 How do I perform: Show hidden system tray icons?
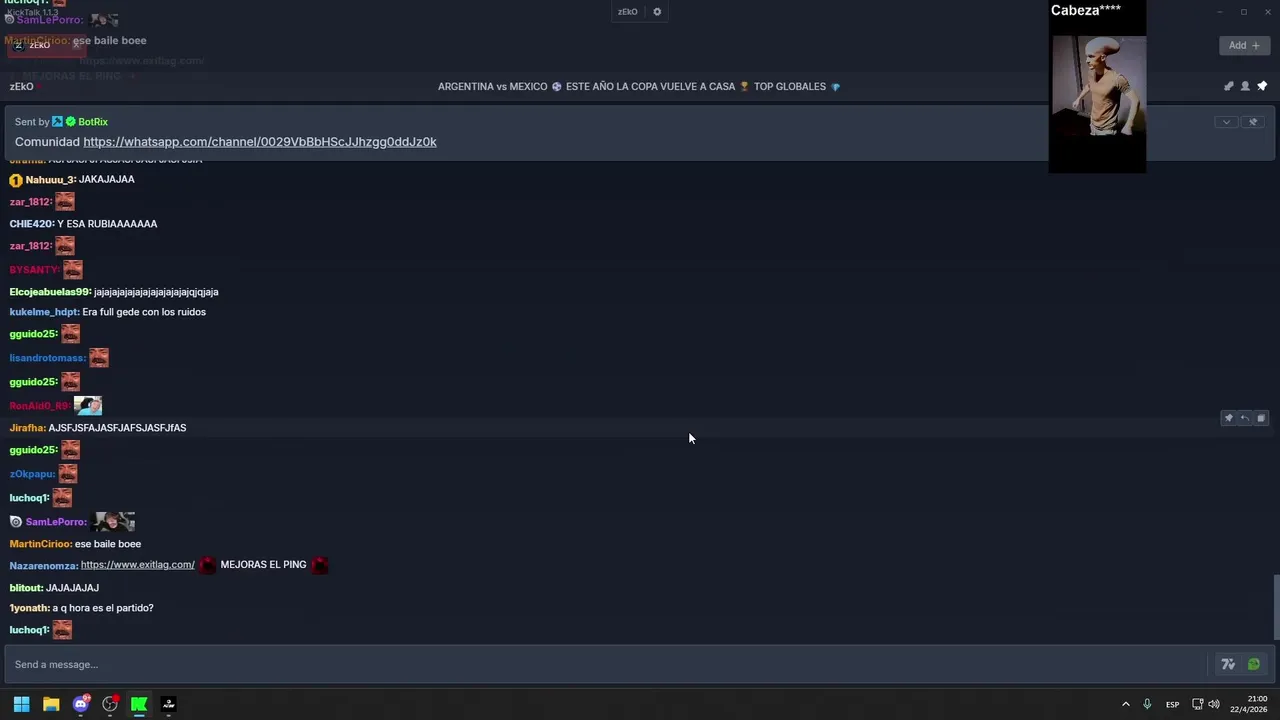pyautogui.click(x=1125, y=704)
